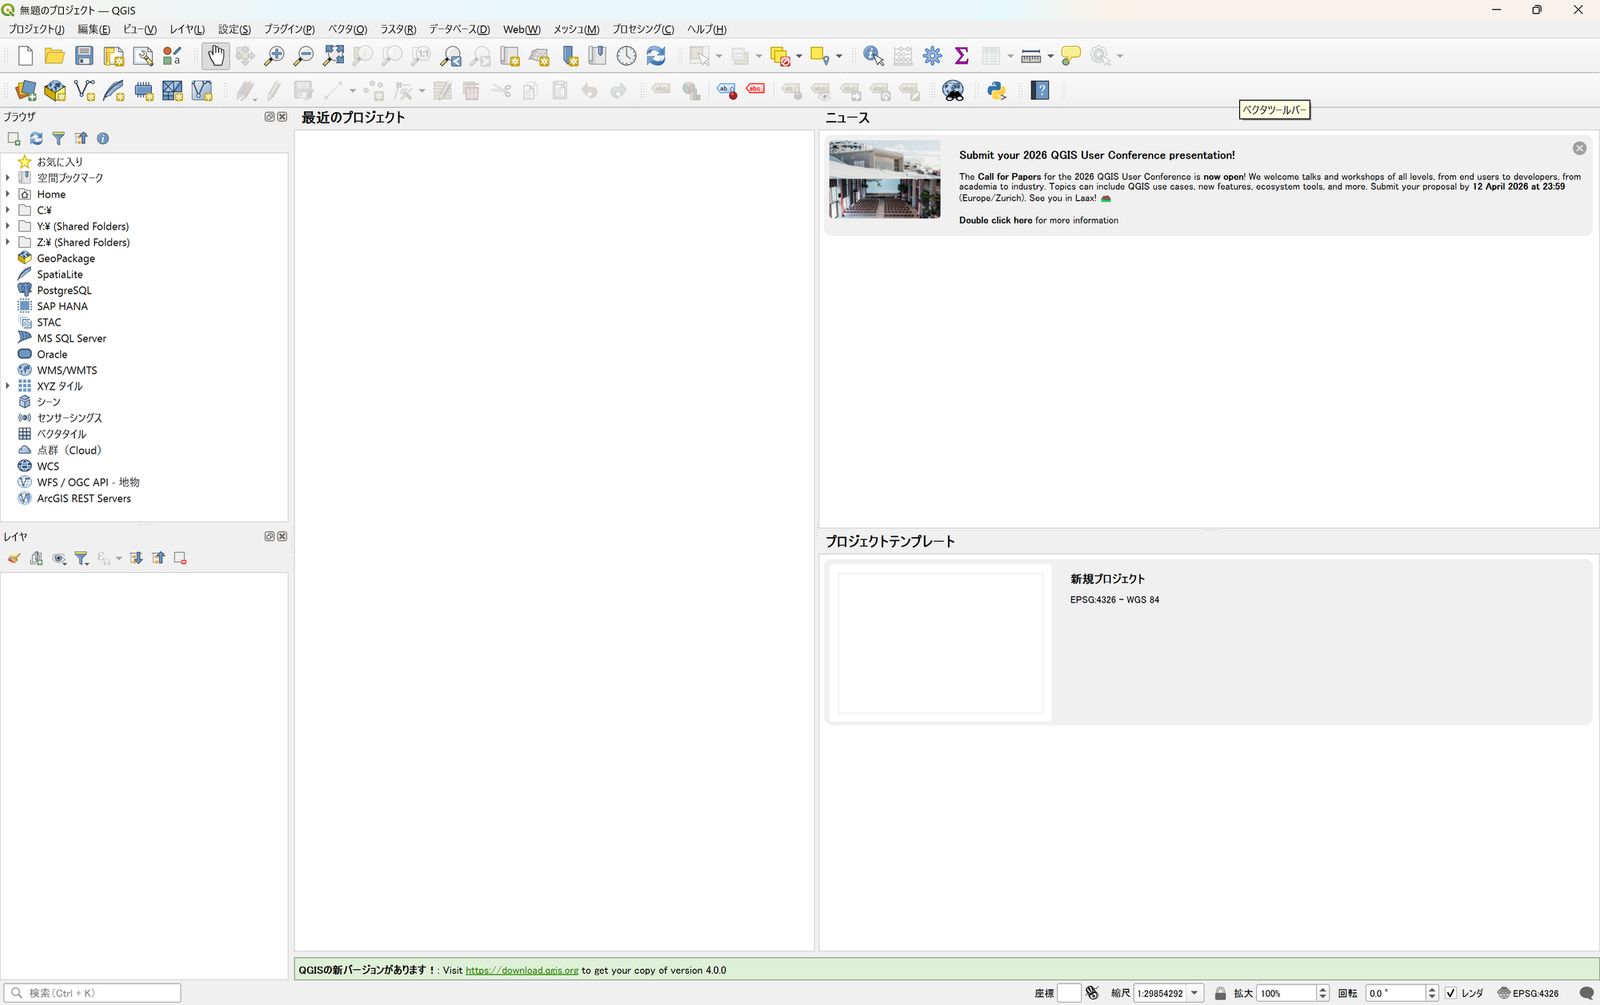This screenshot has width=1600, height=1005.
Task: Toggle browser panel filter funnel icon
Action: pos(58,138)
